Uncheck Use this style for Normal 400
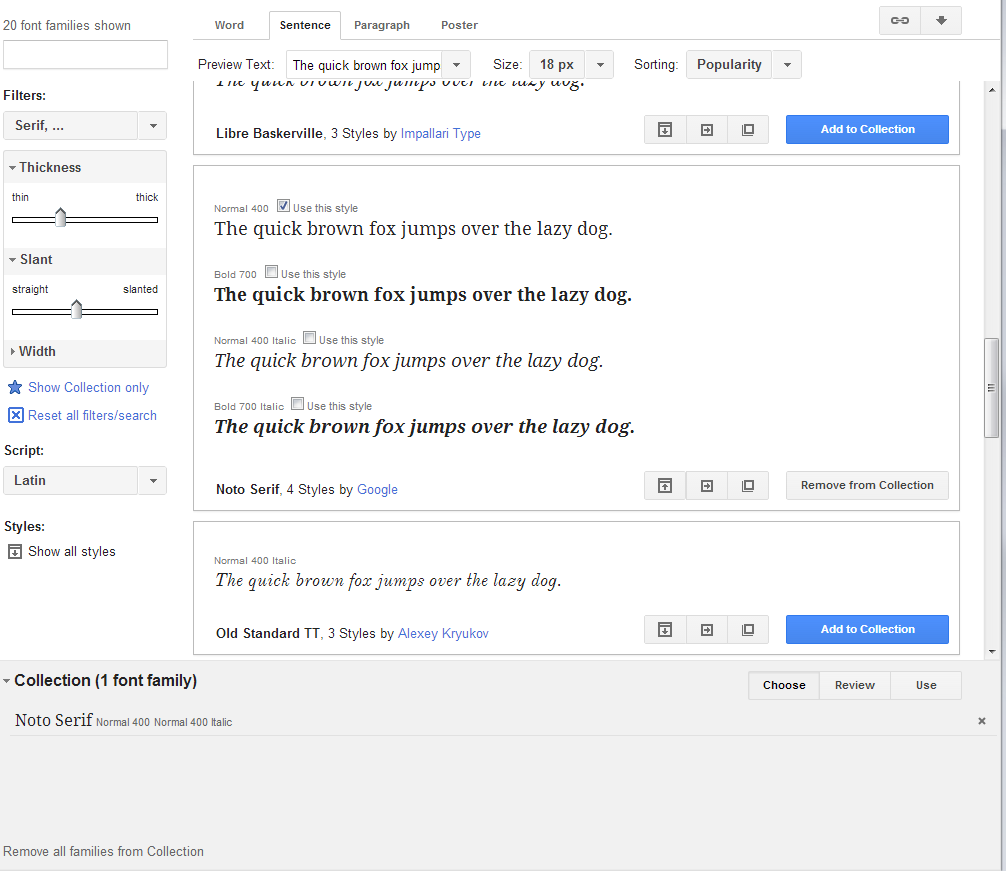The image size is (1006, 871). point(283,206)
